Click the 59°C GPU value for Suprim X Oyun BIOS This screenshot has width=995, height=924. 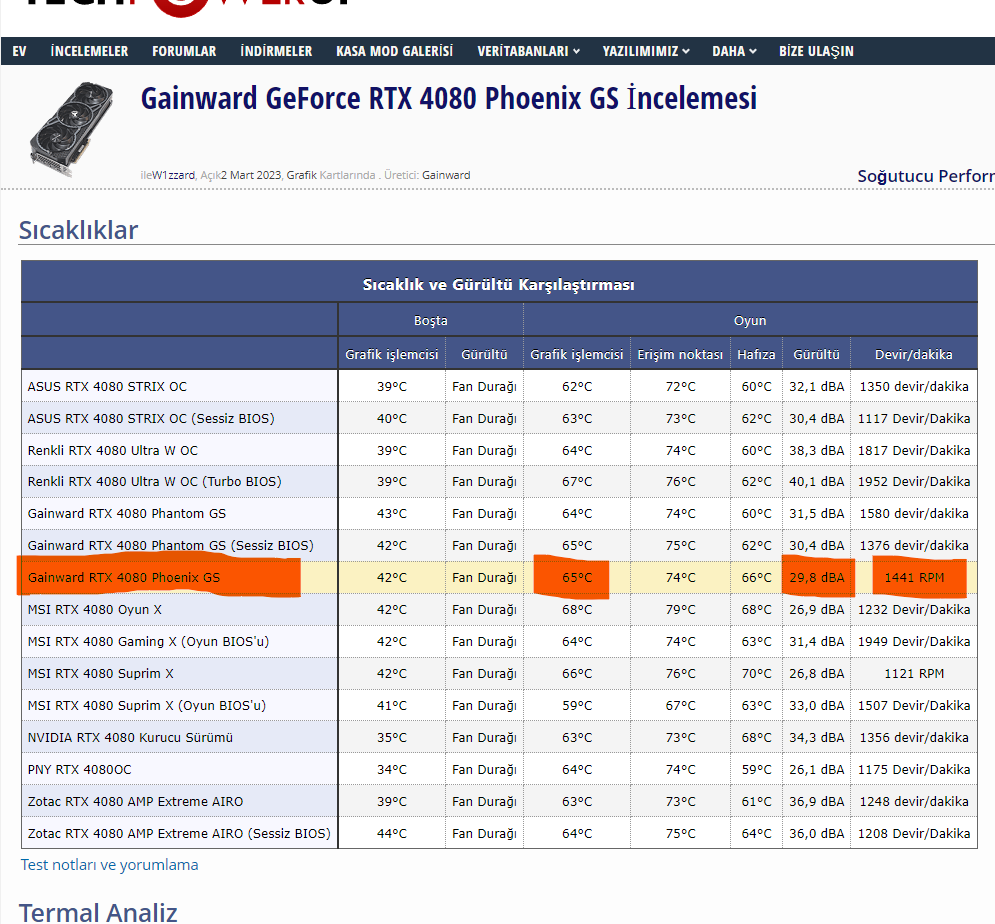click(577, 706)
